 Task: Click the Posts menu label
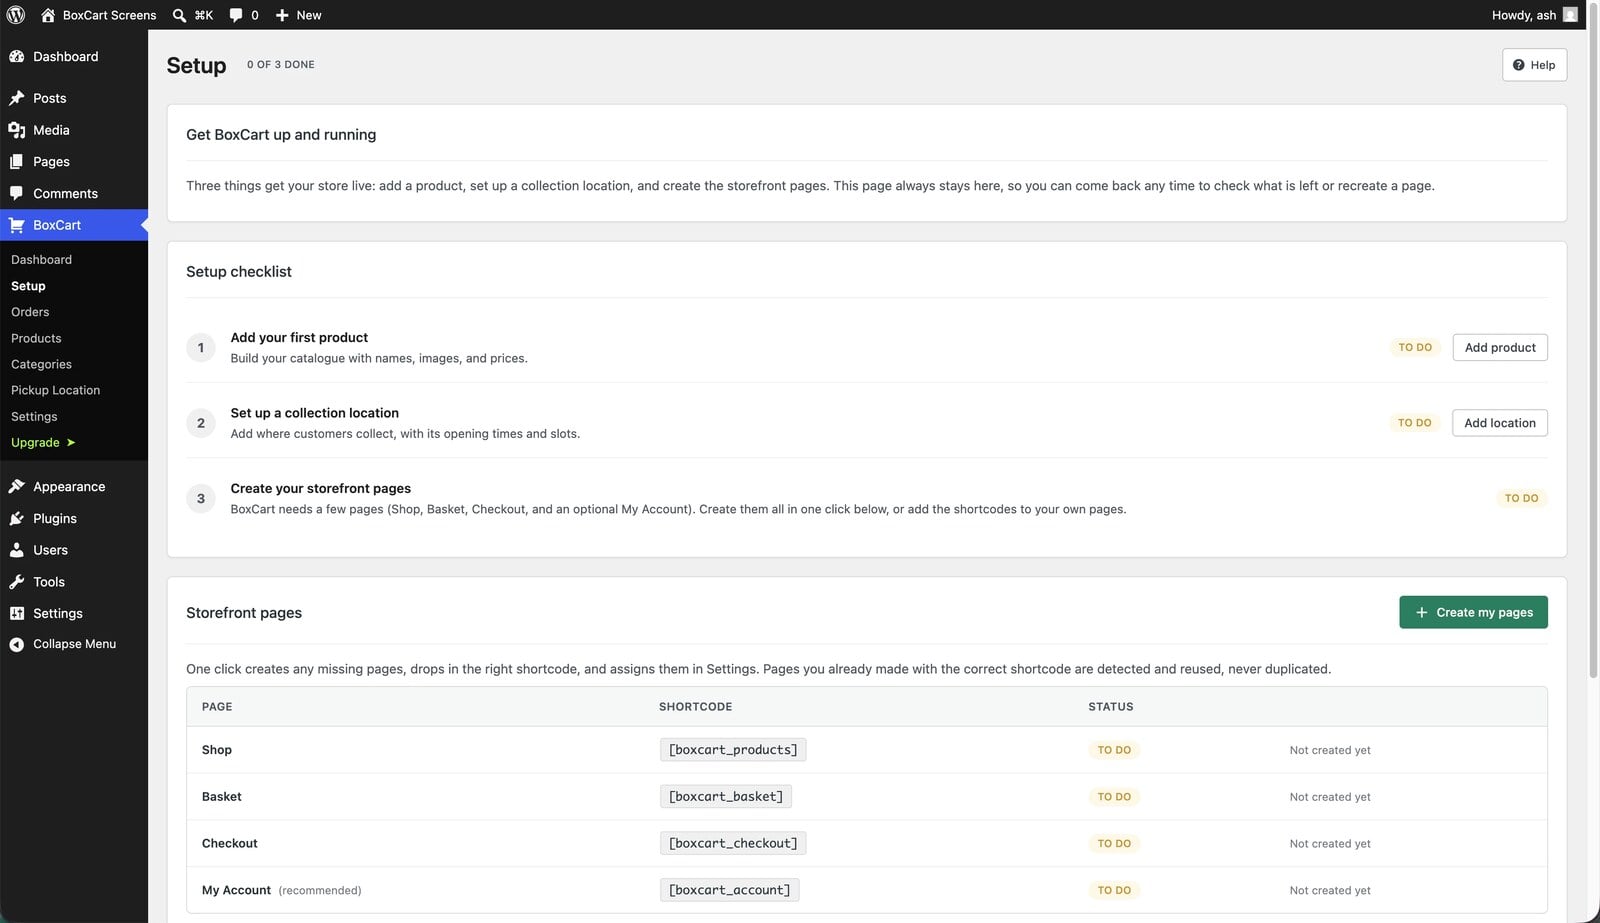(x=49, y=98)
